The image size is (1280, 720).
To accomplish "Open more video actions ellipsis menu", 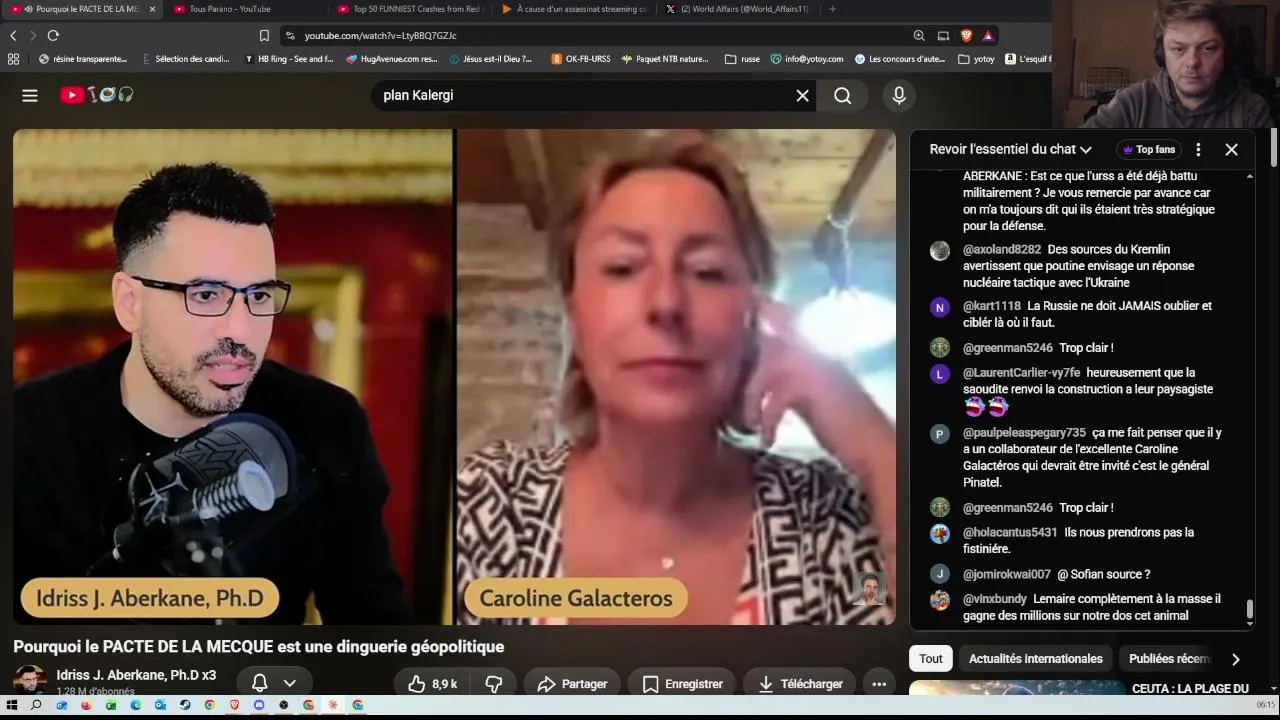I will (879, 684).
